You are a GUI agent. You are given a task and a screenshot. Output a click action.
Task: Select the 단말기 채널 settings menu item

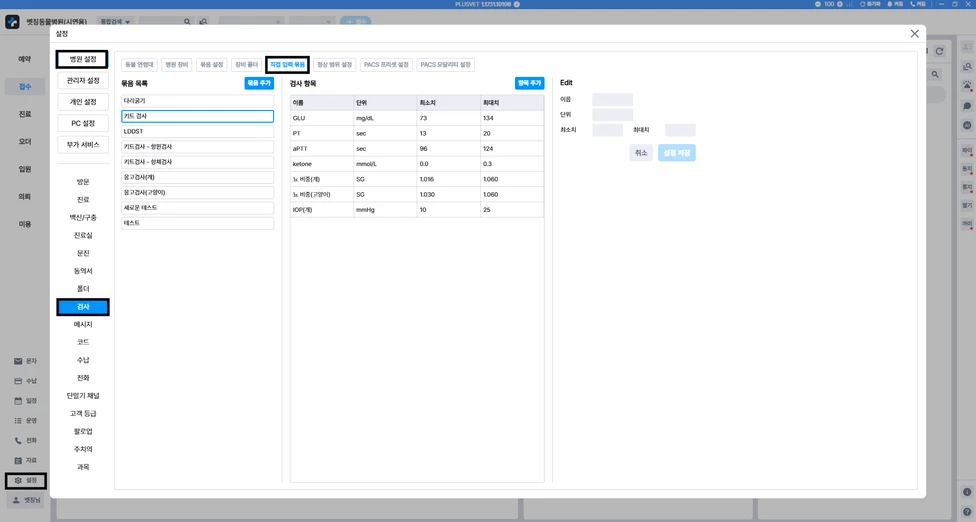tap(83, 396)
